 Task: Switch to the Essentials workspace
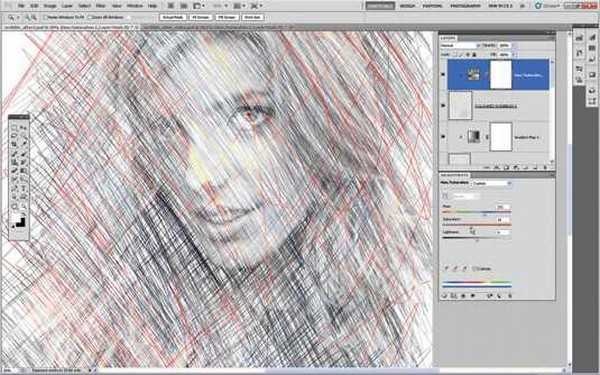pos(380,6)
